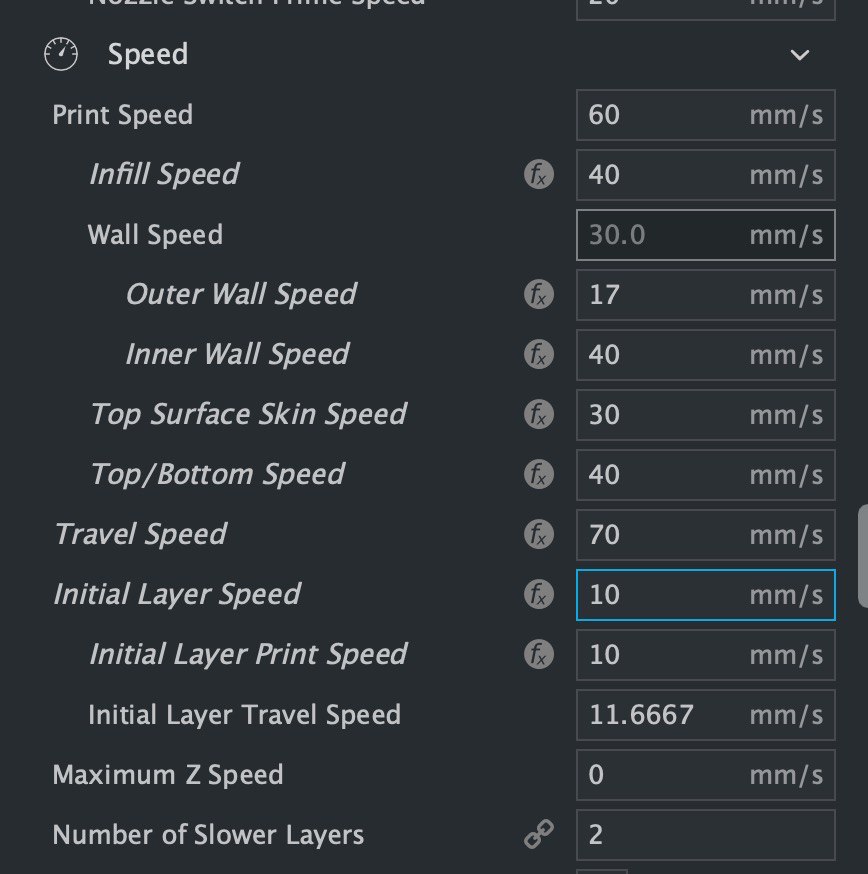The width and height of the screenshot is (868, 874).
Task: Edit the Travel Speed value of 70
Action: point(705,535)
